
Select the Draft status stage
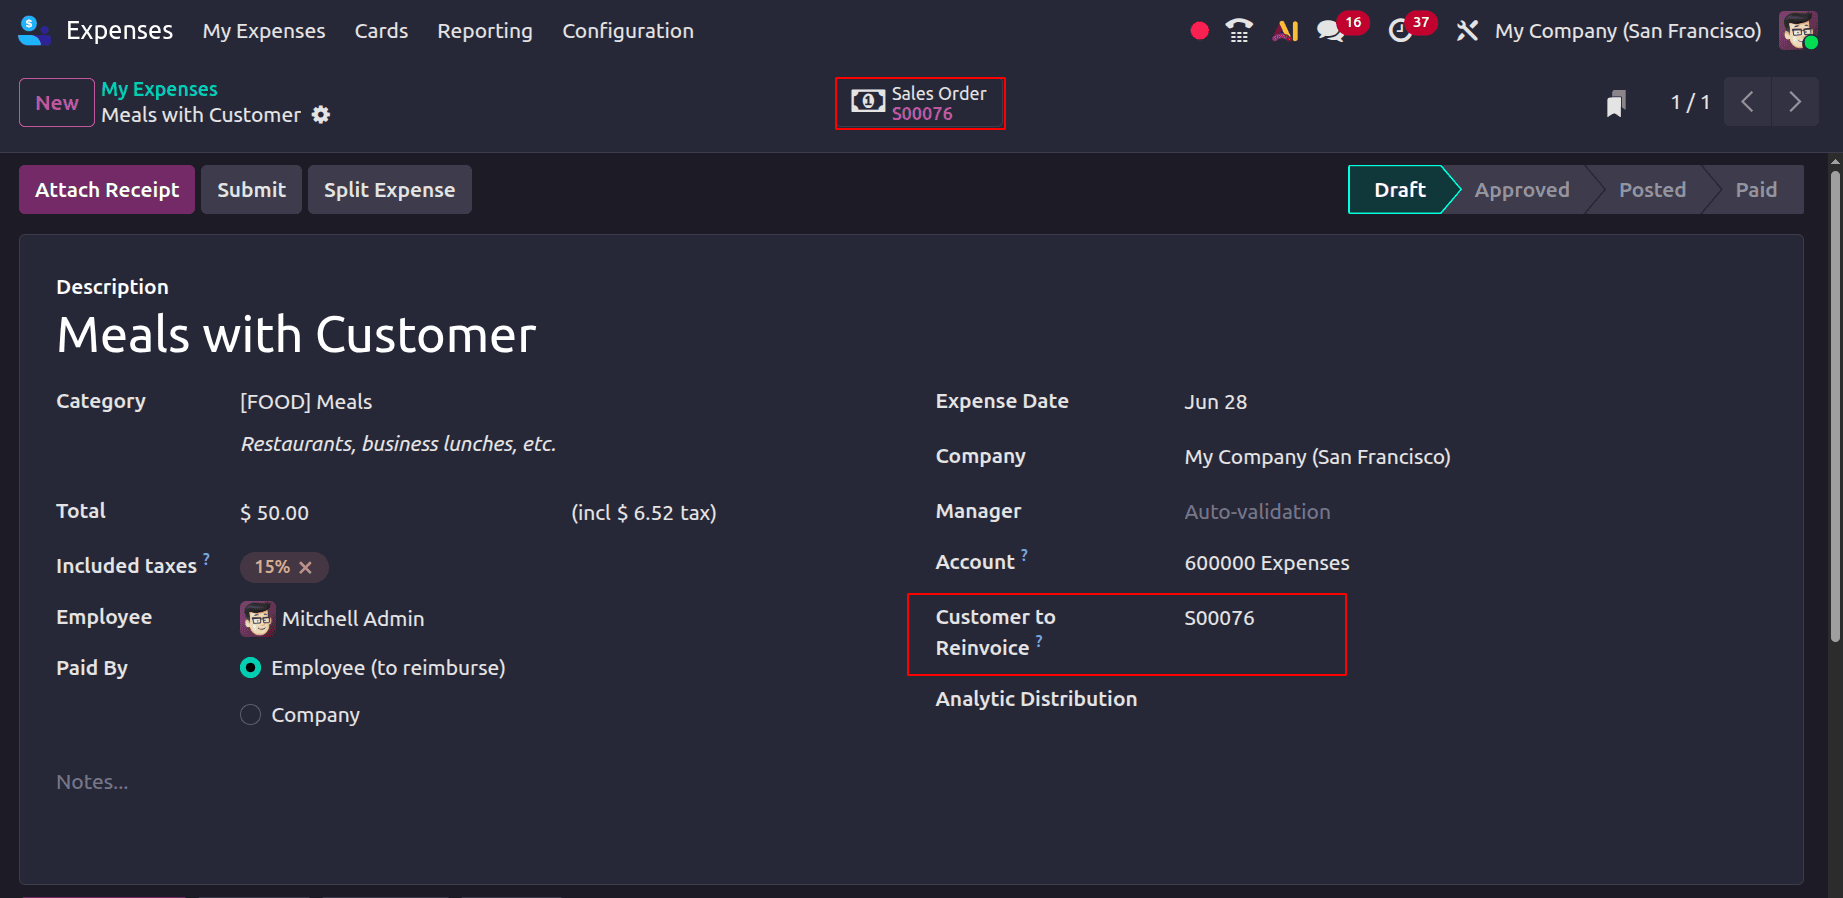coord(1399,190)
